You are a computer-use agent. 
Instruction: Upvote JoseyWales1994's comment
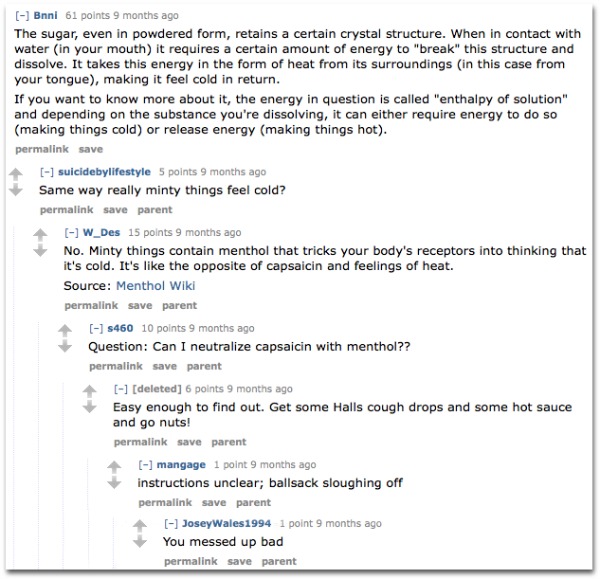[140, 526]
